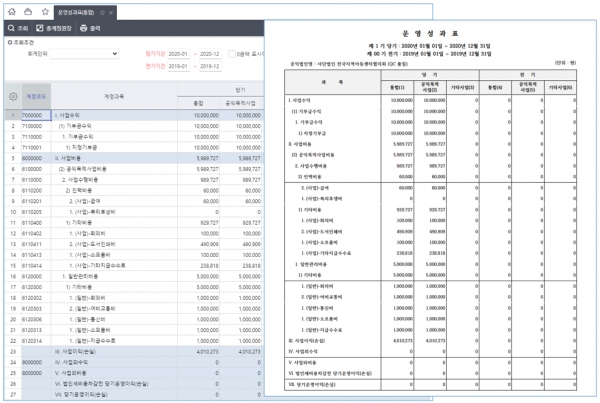
Task: Click the 계정과목 column header
Action: pyautogui.click(x=114, y=96)
